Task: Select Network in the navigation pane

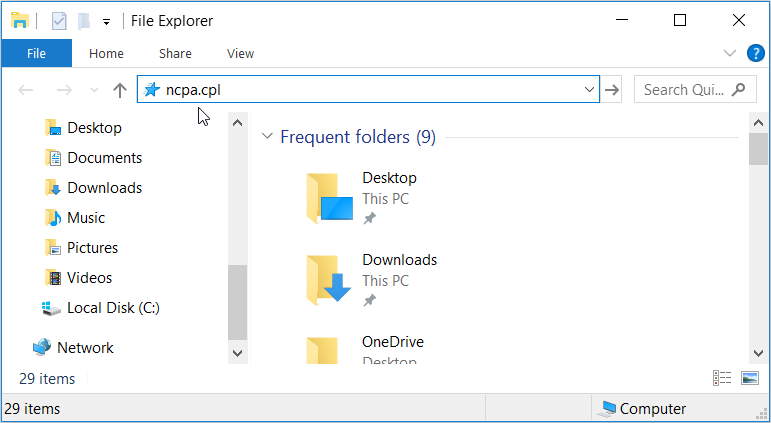Action: coord(85,348)
